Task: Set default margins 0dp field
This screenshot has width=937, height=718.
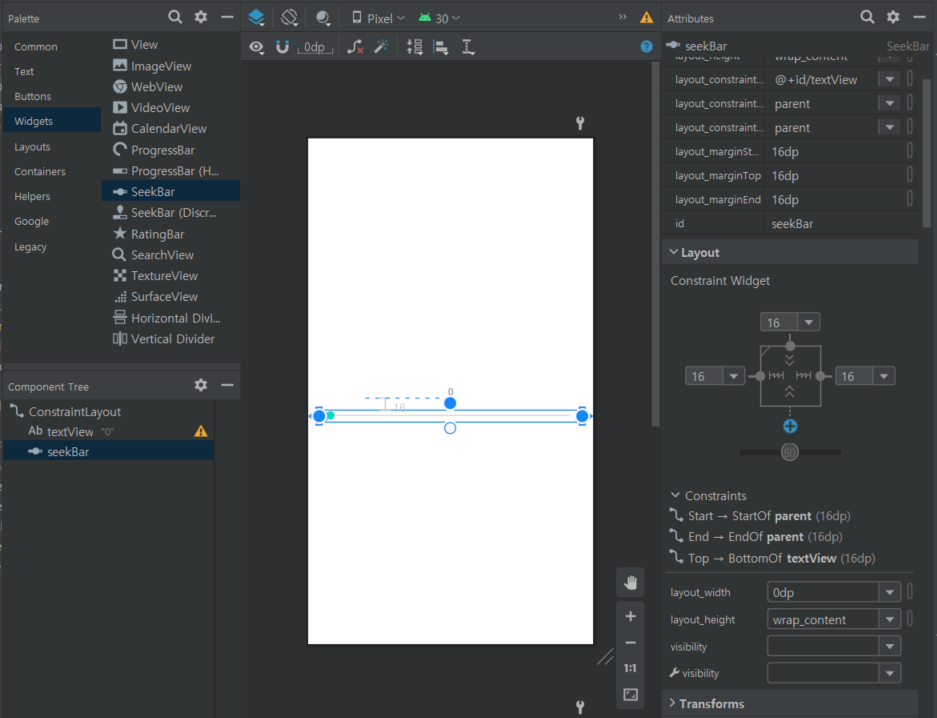Action: pyautogui.click(x=315, y=47)
